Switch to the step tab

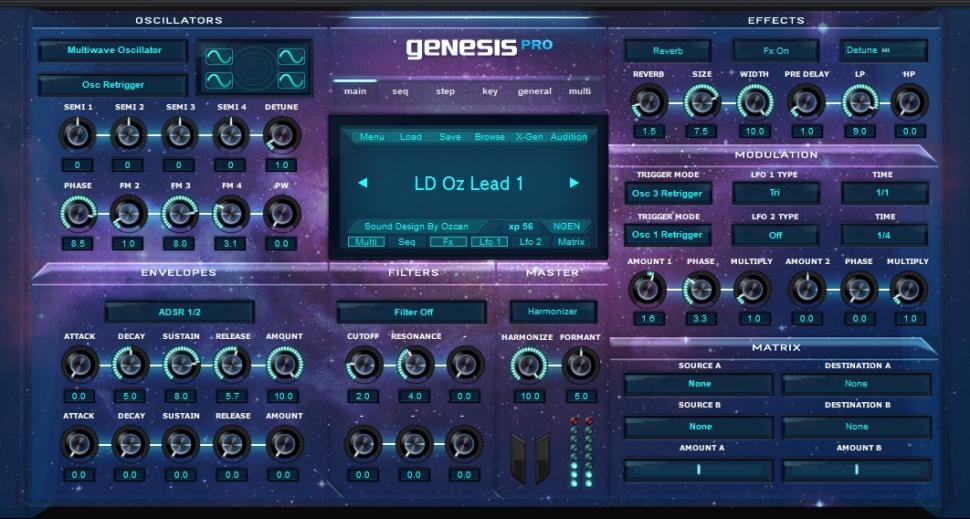(445, 92)
